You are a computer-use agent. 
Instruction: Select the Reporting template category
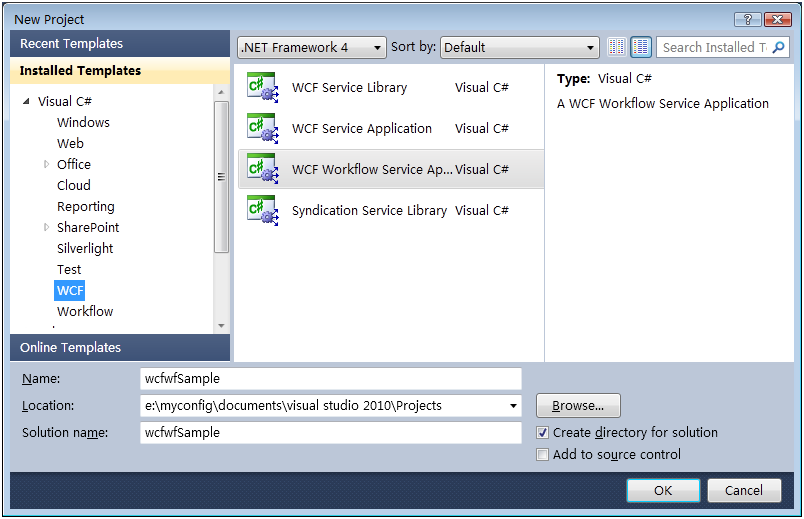point(86,207)
